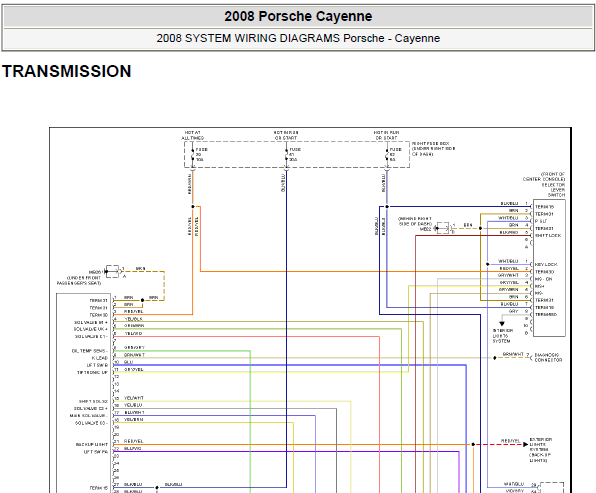This screenshot has height=493, width=596.
Task: Click the "GRN/GRY" wire label at pin 8
Action: tap(134, 348)
